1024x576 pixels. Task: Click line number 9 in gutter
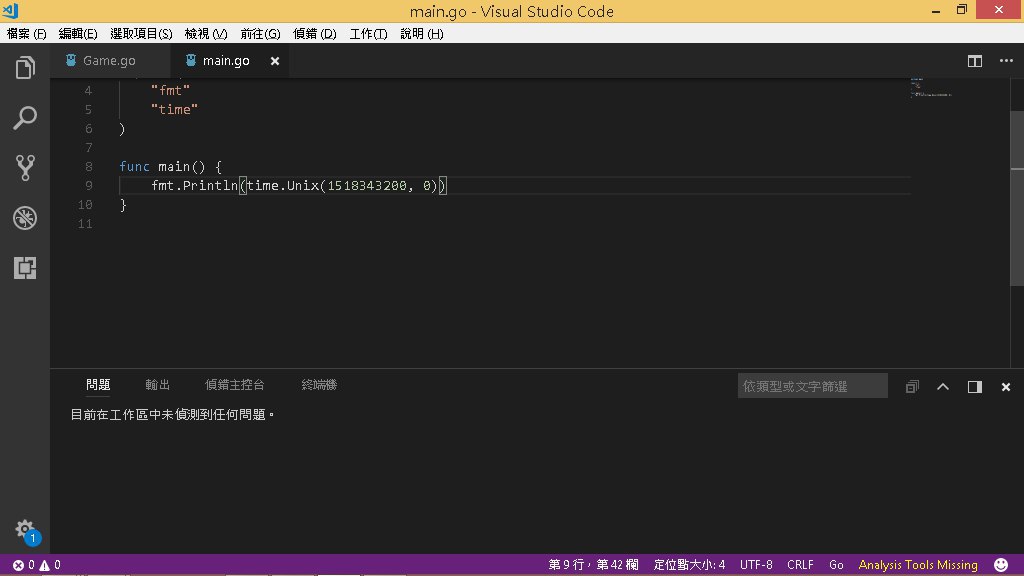click(x=89, y=185)
